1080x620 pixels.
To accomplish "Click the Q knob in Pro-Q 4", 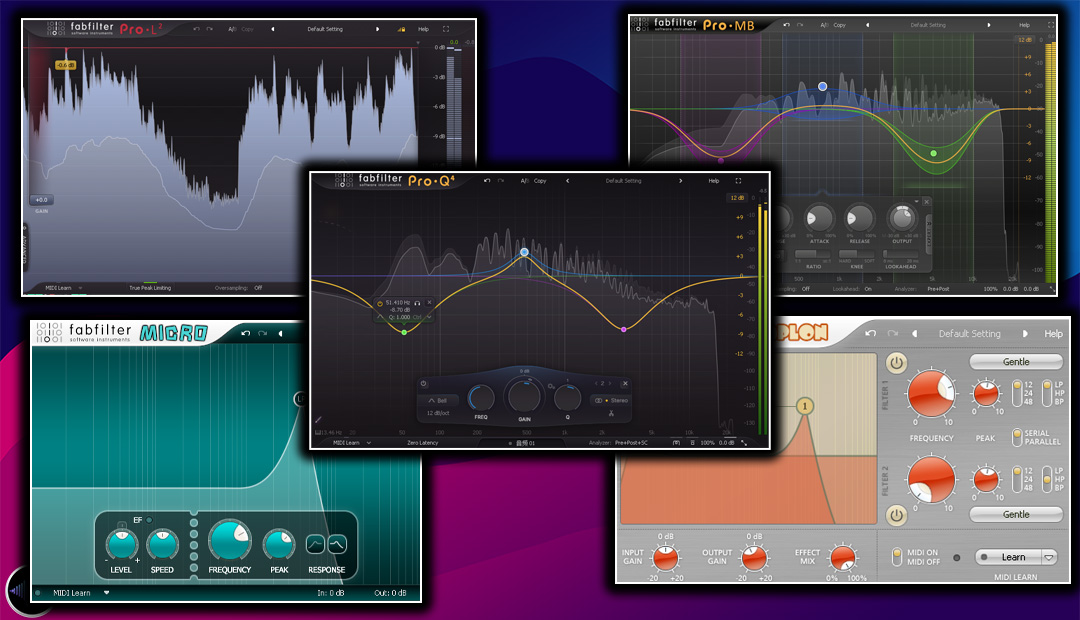I will click(x=568, y=398).
